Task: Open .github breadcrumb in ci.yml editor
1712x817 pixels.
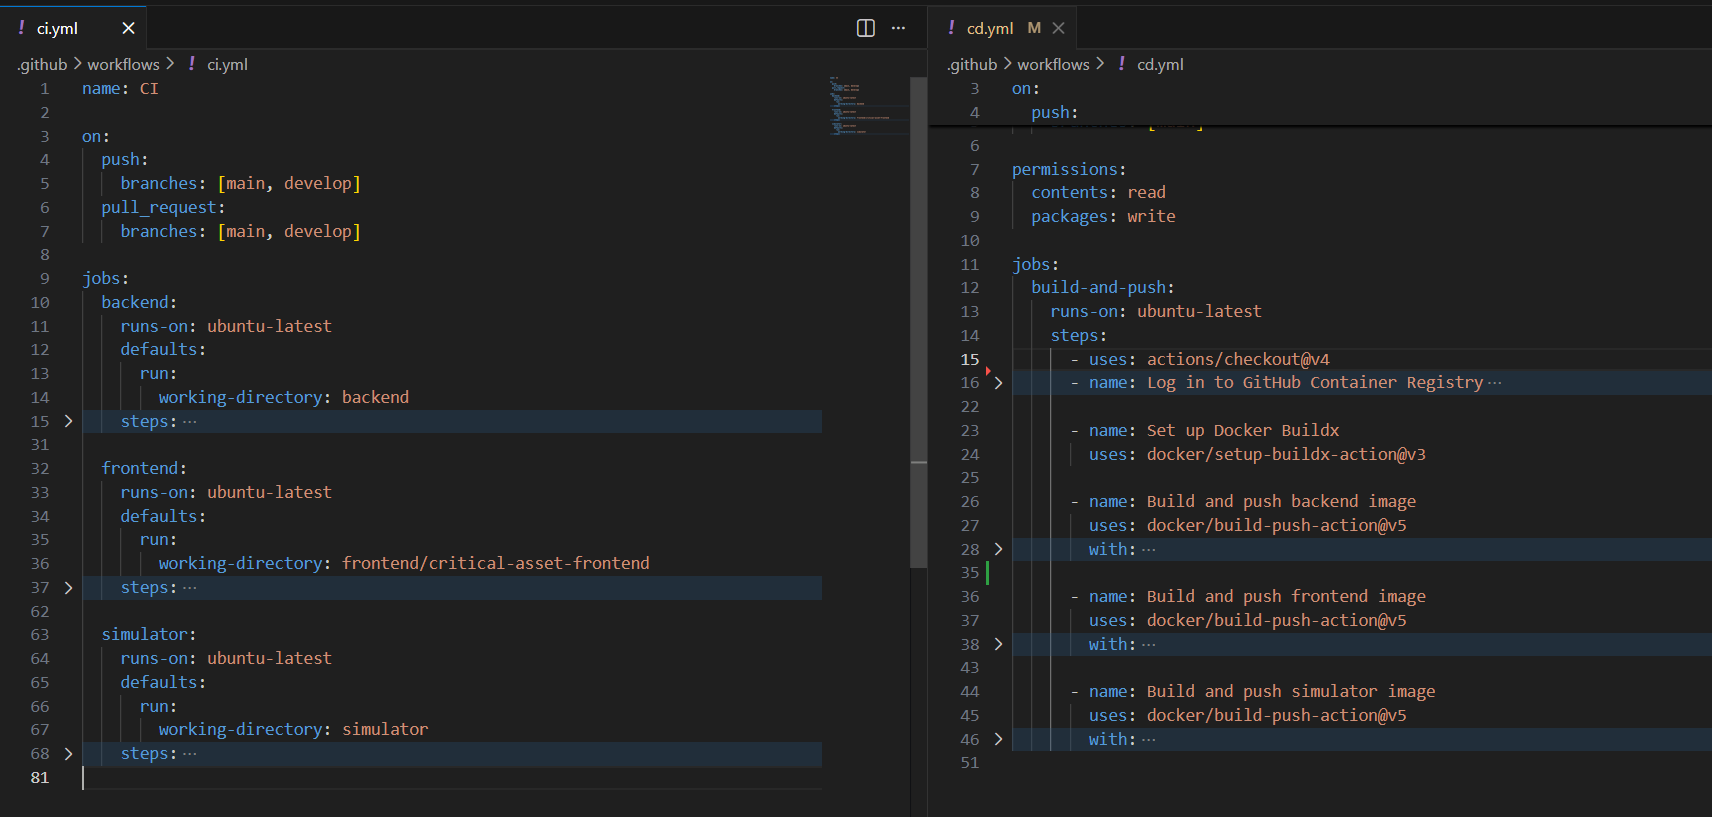Action: (x=42, y=64)
